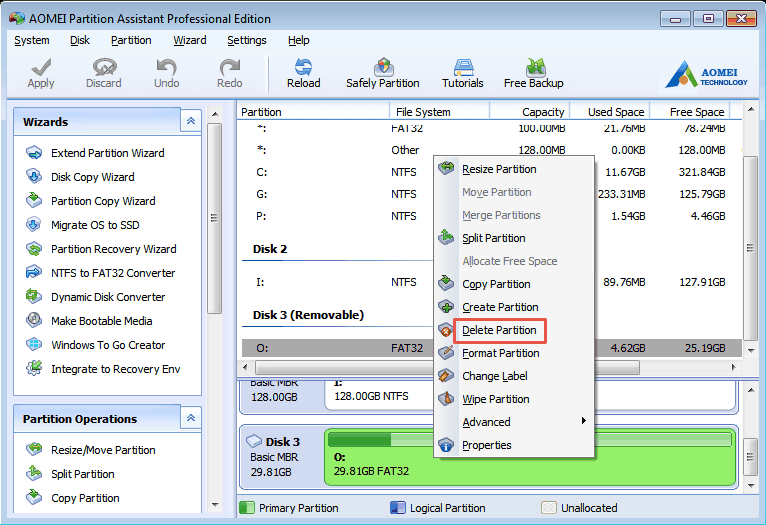Open Safely Partition shield icon

[383, 67]
